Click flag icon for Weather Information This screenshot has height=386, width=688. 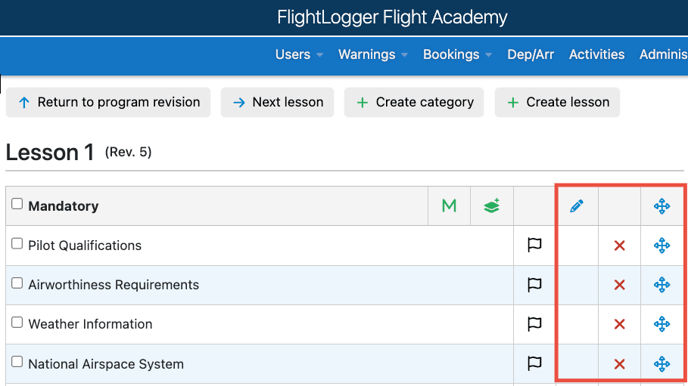[x=534, y=324]
